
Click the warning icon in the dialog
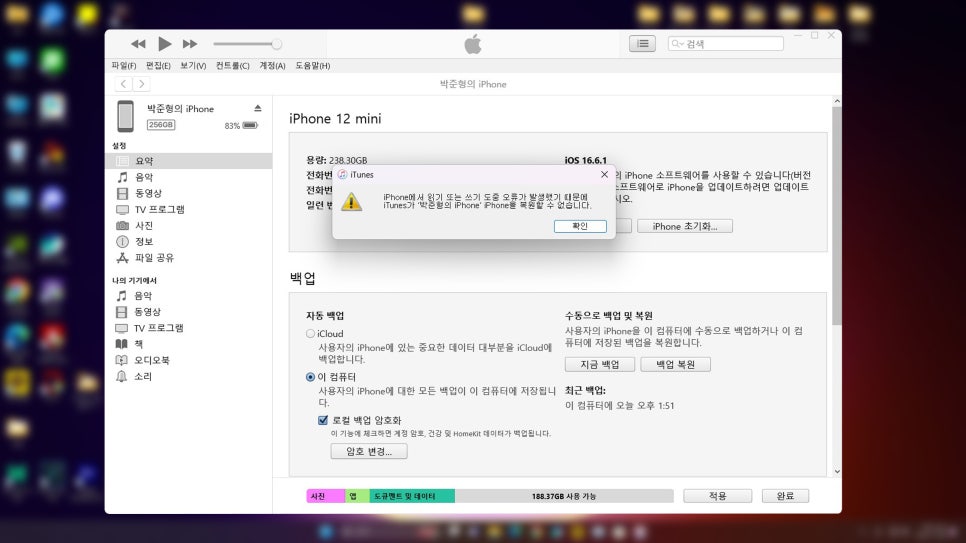click(x=351, y=202)
